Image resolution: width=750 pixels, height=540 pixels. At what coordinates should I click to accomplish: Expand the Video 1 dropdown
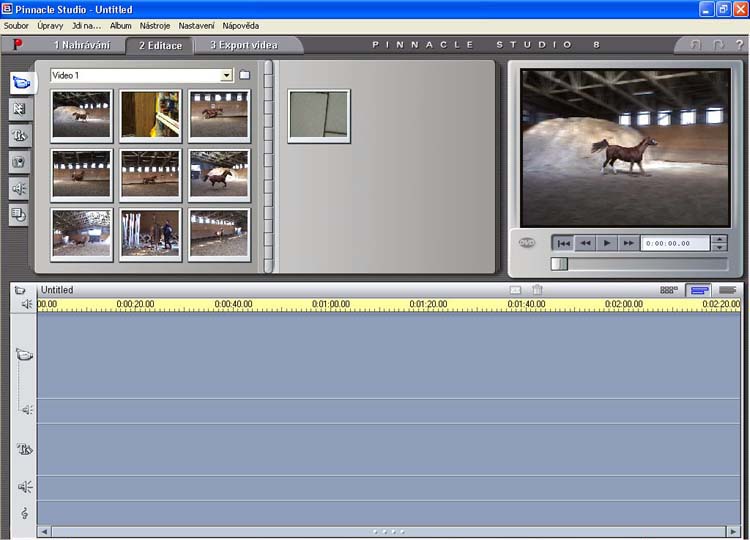(x=227, y=75)
